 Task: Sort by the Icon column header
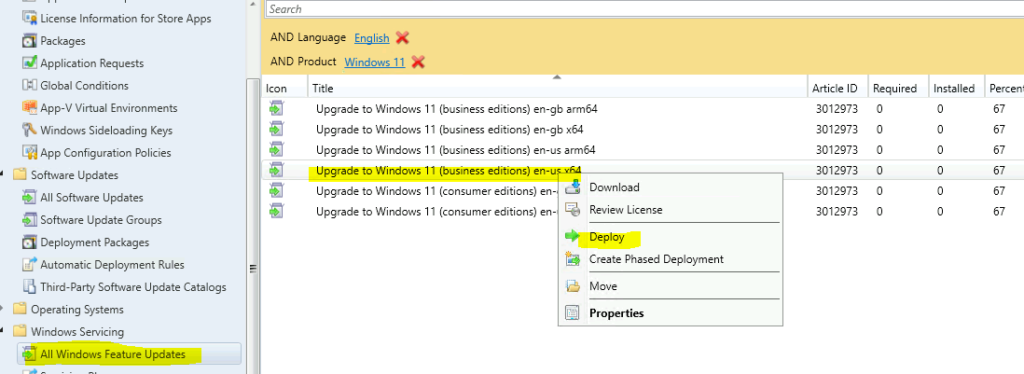pyautogui.click(x=284, y=88)
